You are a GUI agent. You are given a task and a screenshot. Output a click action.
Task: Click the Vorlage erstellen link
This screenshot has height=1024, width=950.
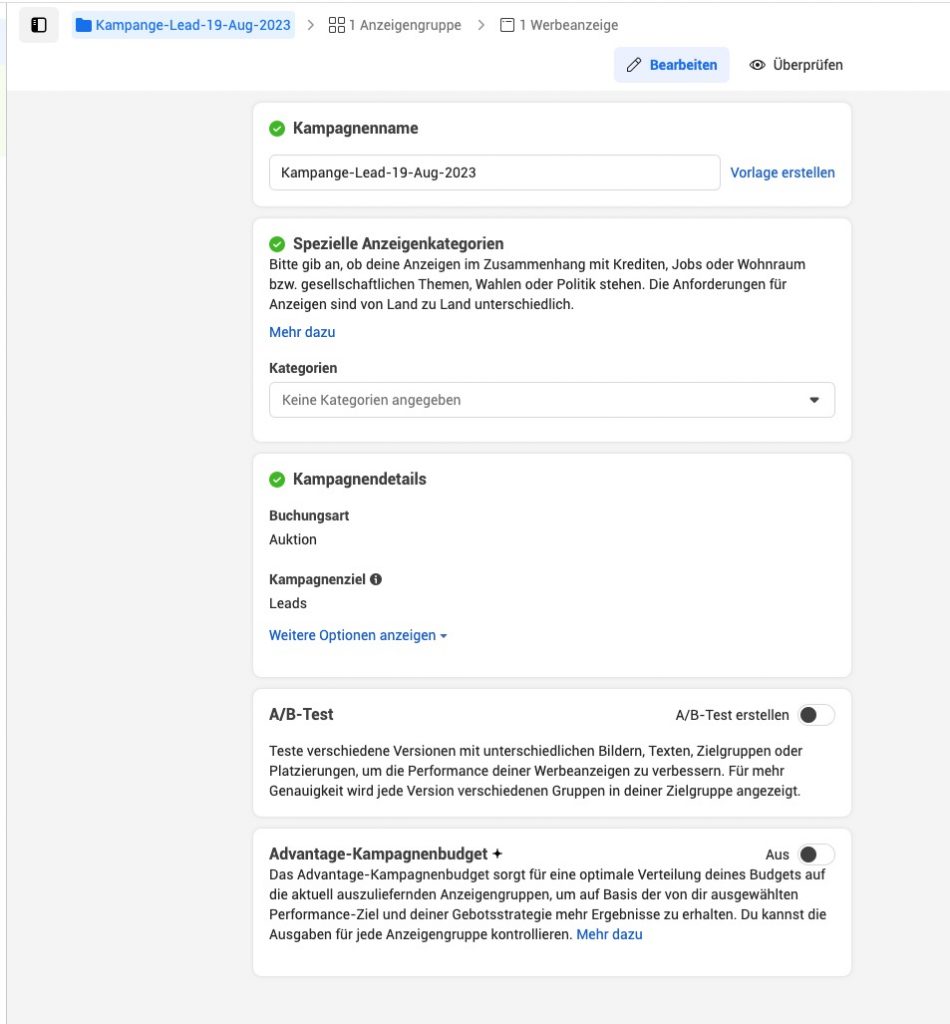782,172
